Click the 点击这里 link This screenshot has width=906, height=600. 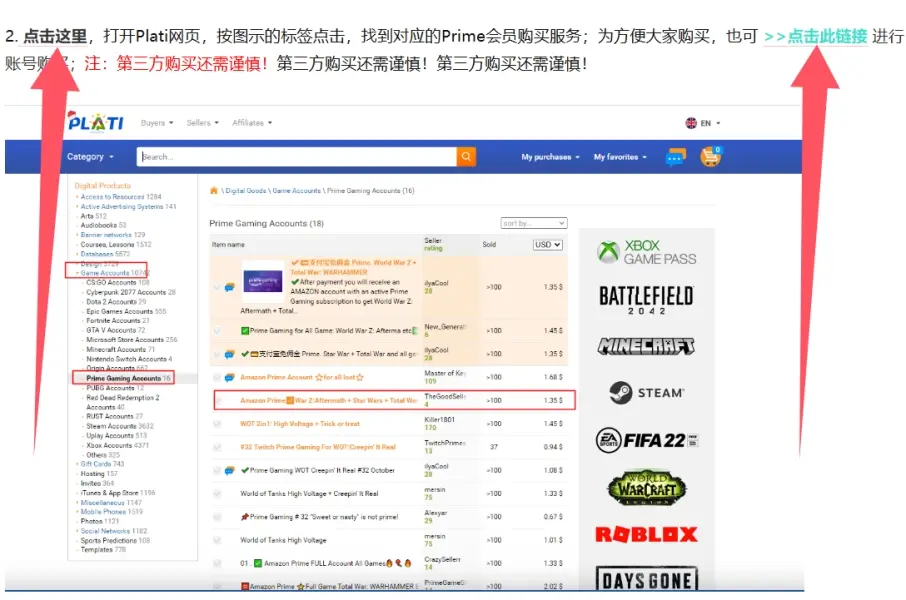(55, 36)
